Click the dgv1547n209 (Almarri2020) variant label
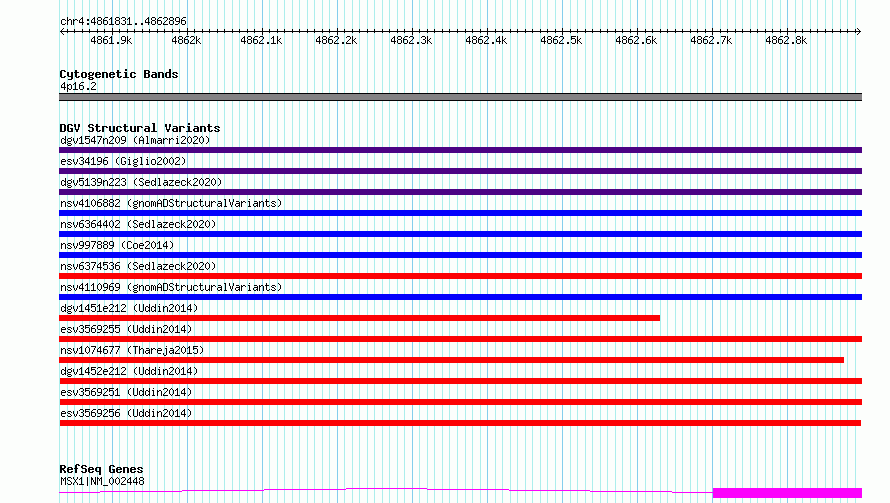890x503 pixels. click(x=135, y=140)
